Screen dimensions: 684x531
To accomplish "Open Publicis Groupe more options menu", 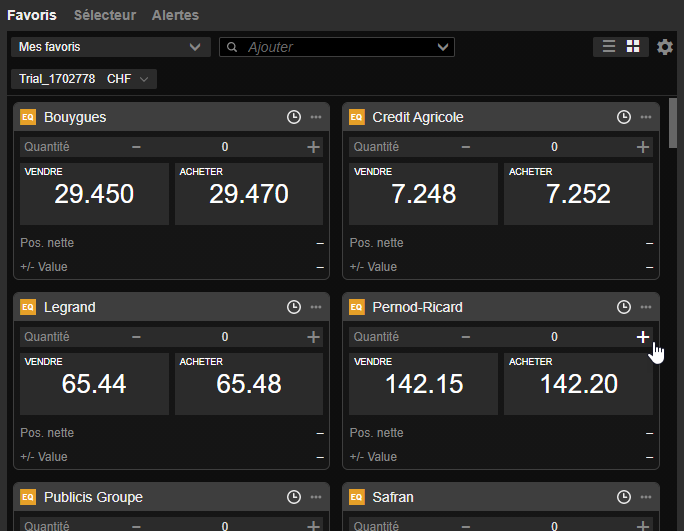I will (x=316, y=497).
